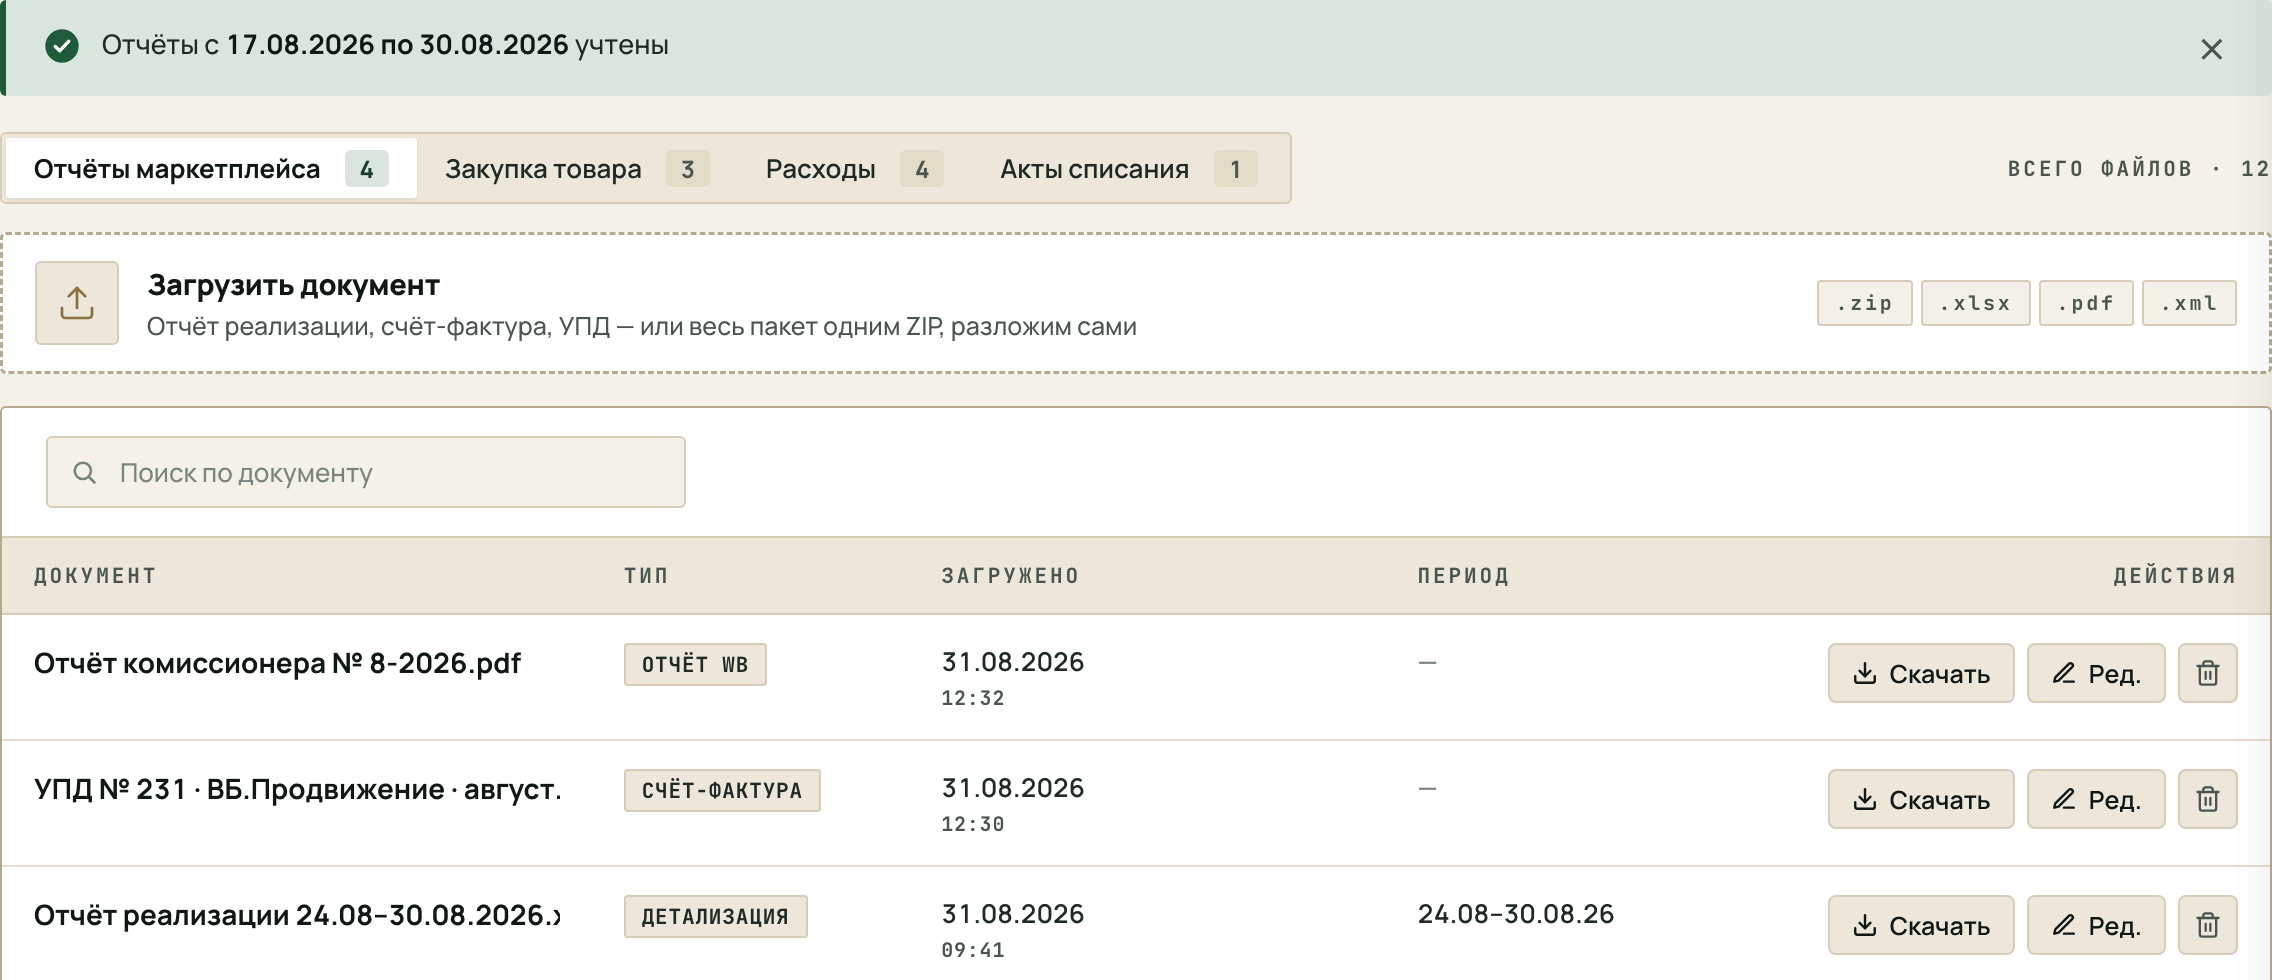The width and height of the screenshot is (2272, 980).
Task: Download Отчёт реализации 24.08–30.08.2026
Action: pos(1921,925)
